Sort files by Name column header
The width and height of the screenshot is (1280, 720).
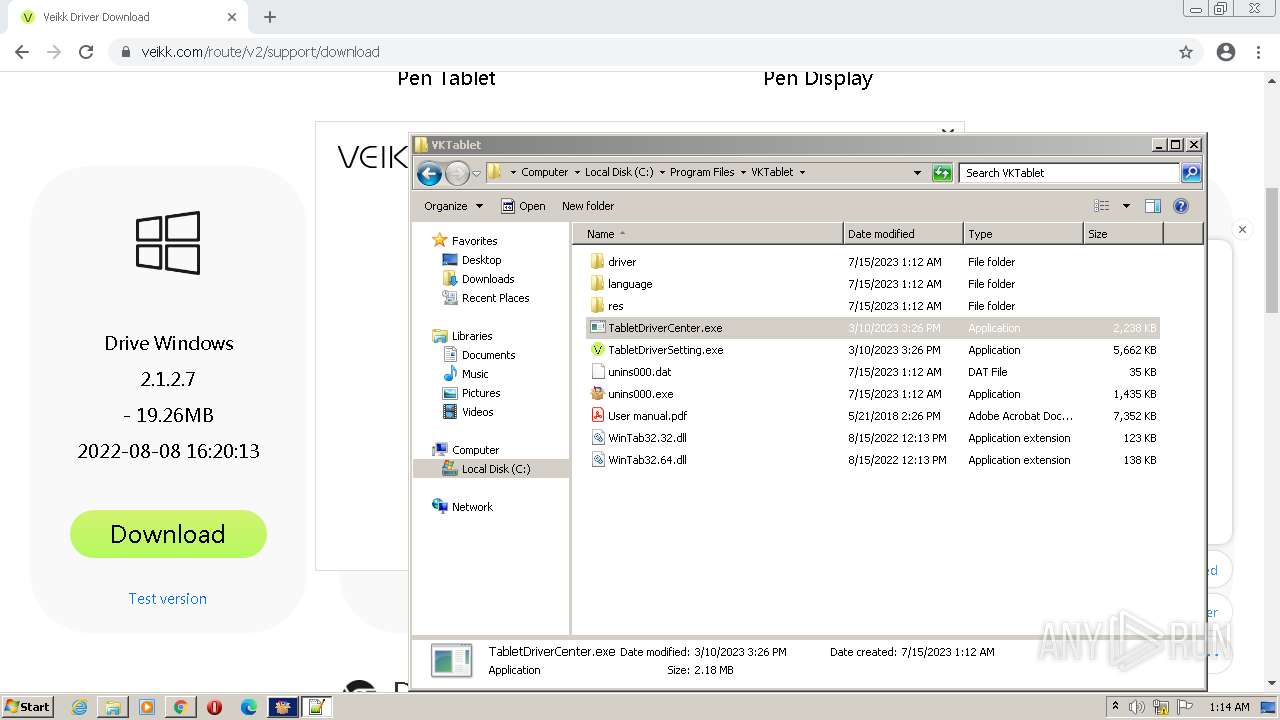(708, 234)
